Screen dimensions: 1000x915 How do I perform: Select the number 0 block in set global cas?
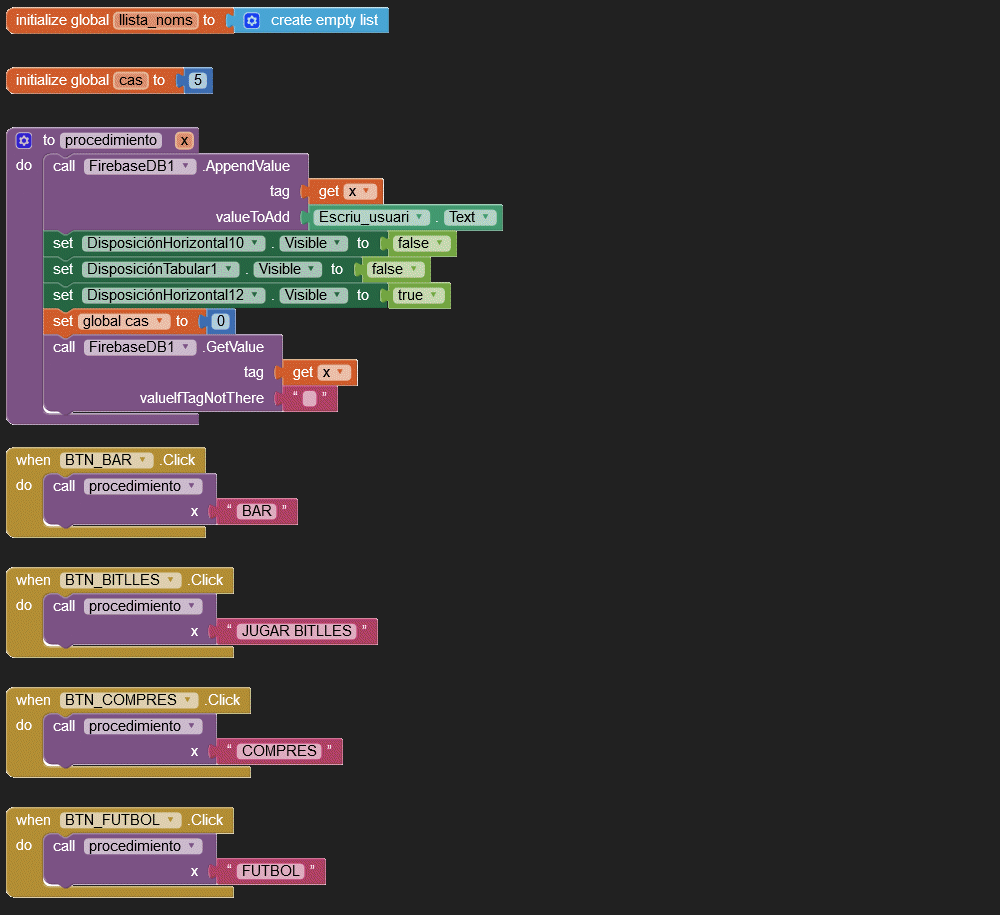[220, 322]
